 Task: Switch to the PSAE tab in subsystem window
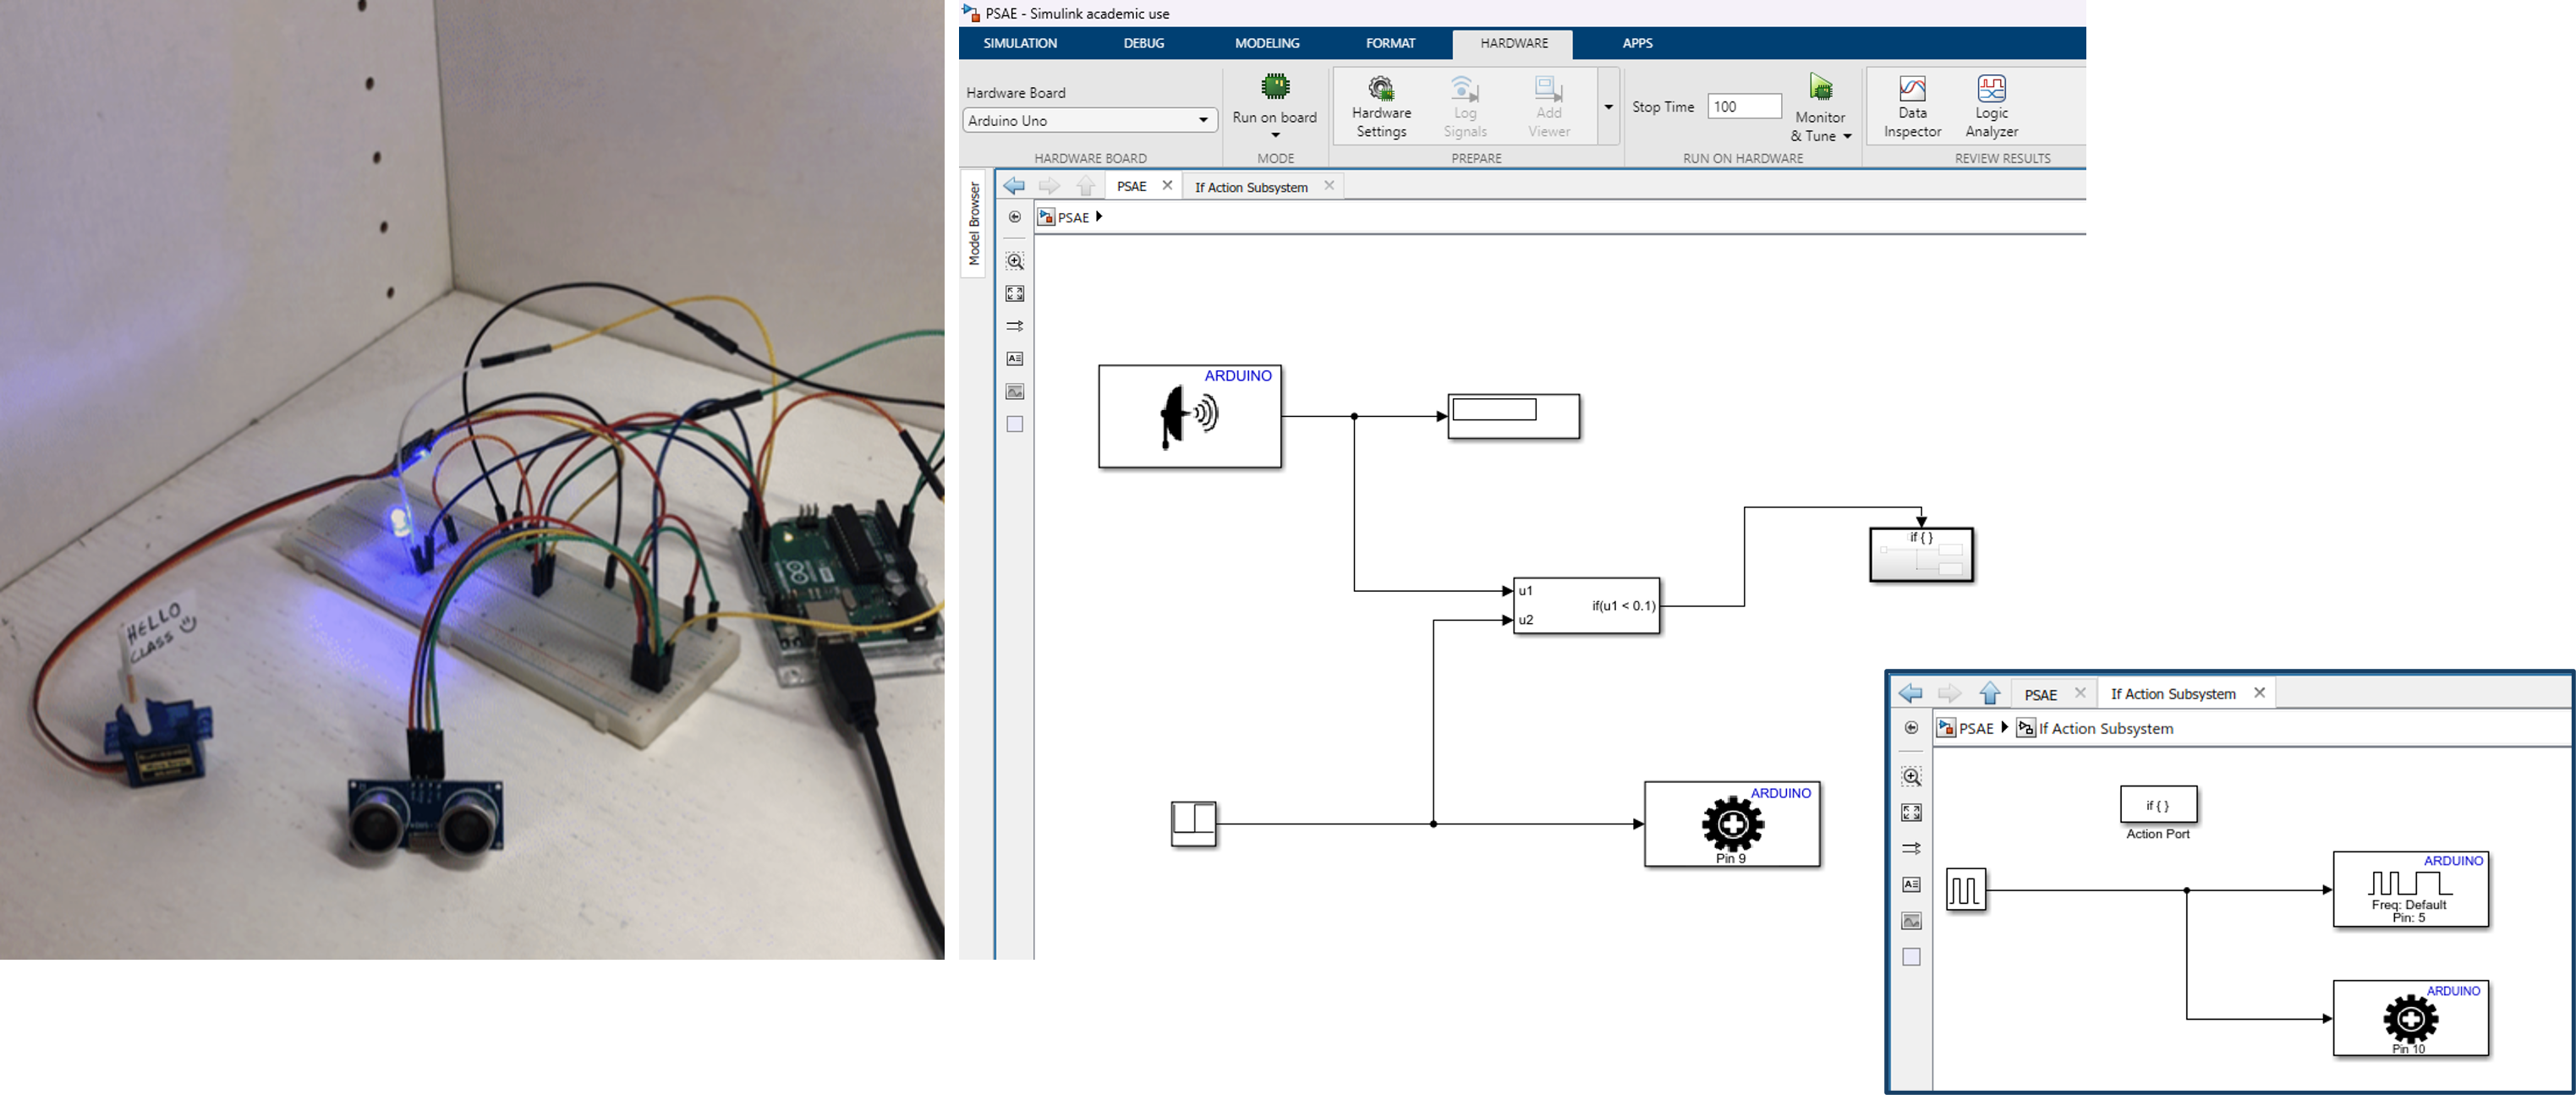(2040, 694)
